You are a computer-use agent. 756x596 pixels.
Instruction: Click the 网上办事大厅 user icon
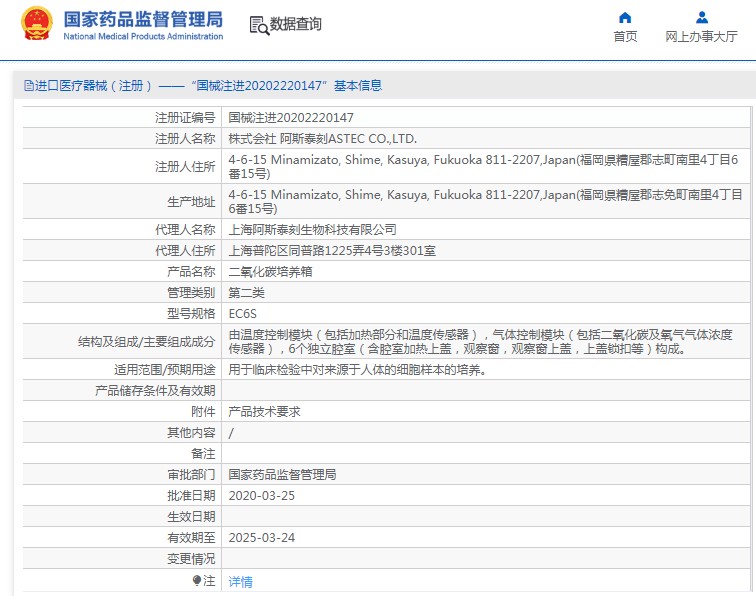pyautogui.click(x=702, y=18)
